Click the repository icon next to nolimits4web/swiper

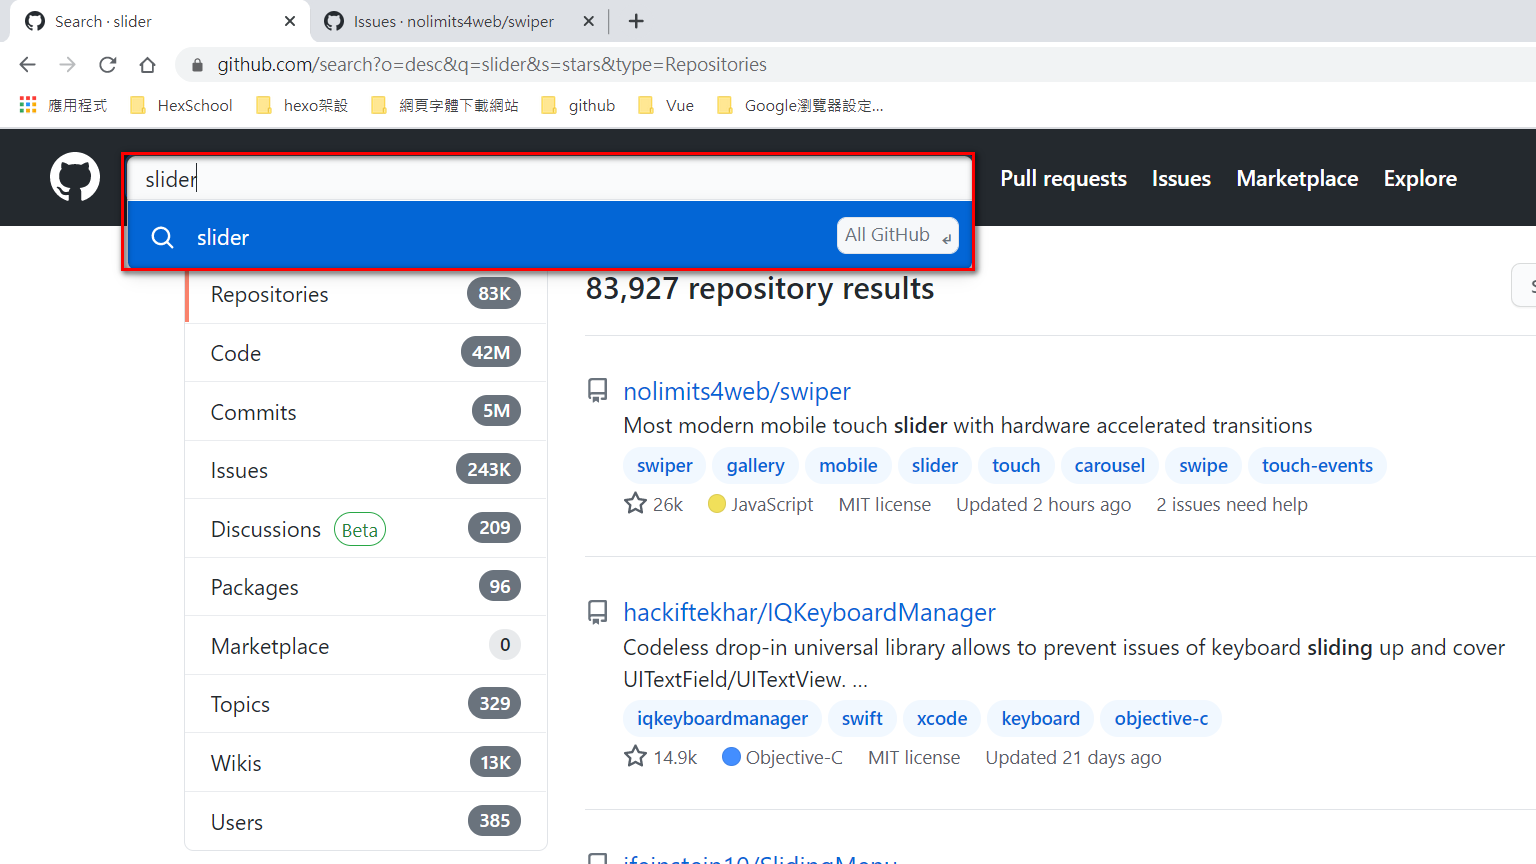click(597, 391)
